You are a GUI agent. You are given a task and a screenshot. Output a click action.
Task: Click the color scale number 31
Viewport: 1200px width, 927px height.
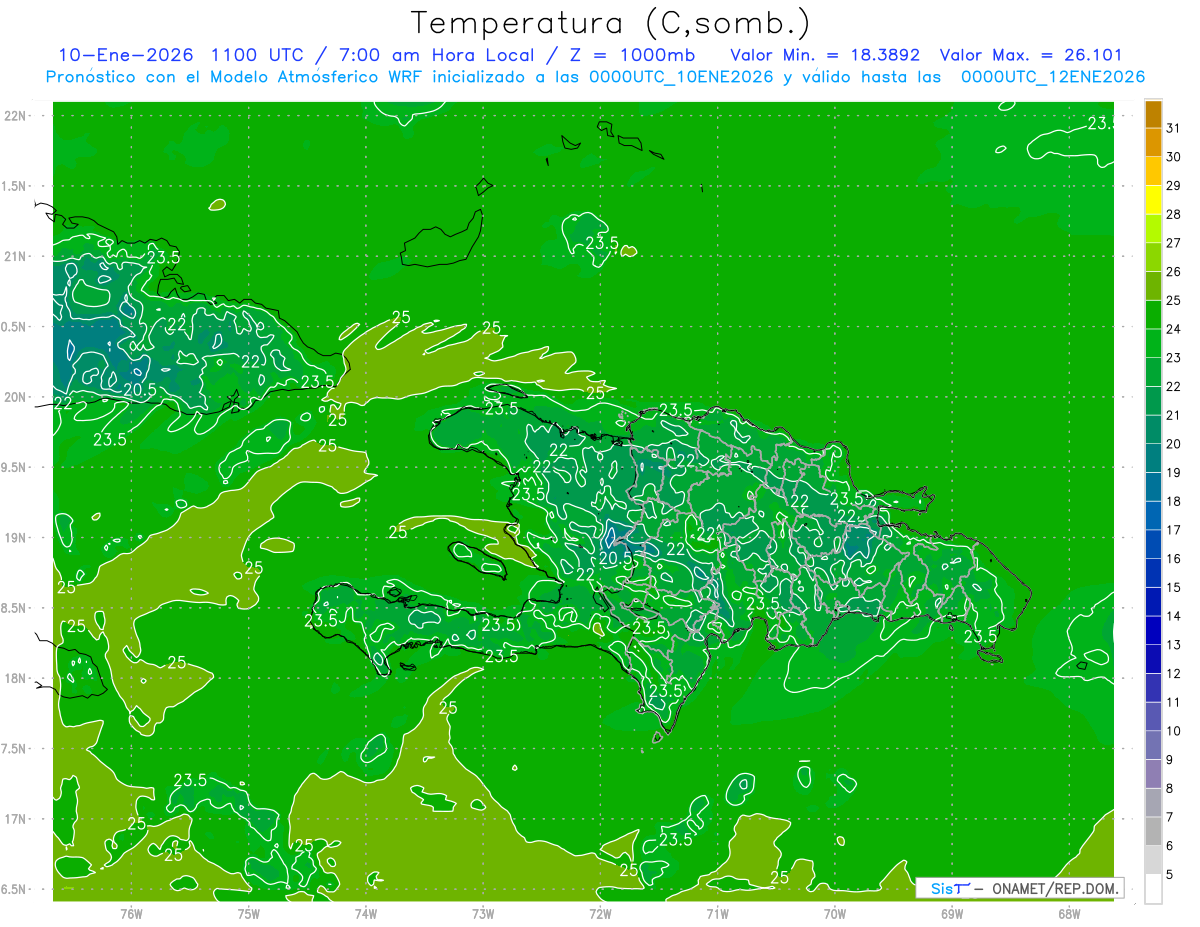[1174, 128]
